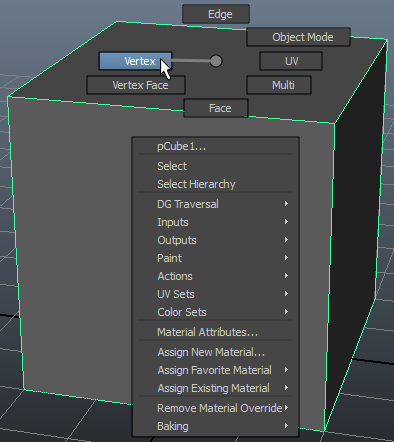Screen dimensions: 394x442
Task: Select Vertex component mode
Action: [135, 61]
